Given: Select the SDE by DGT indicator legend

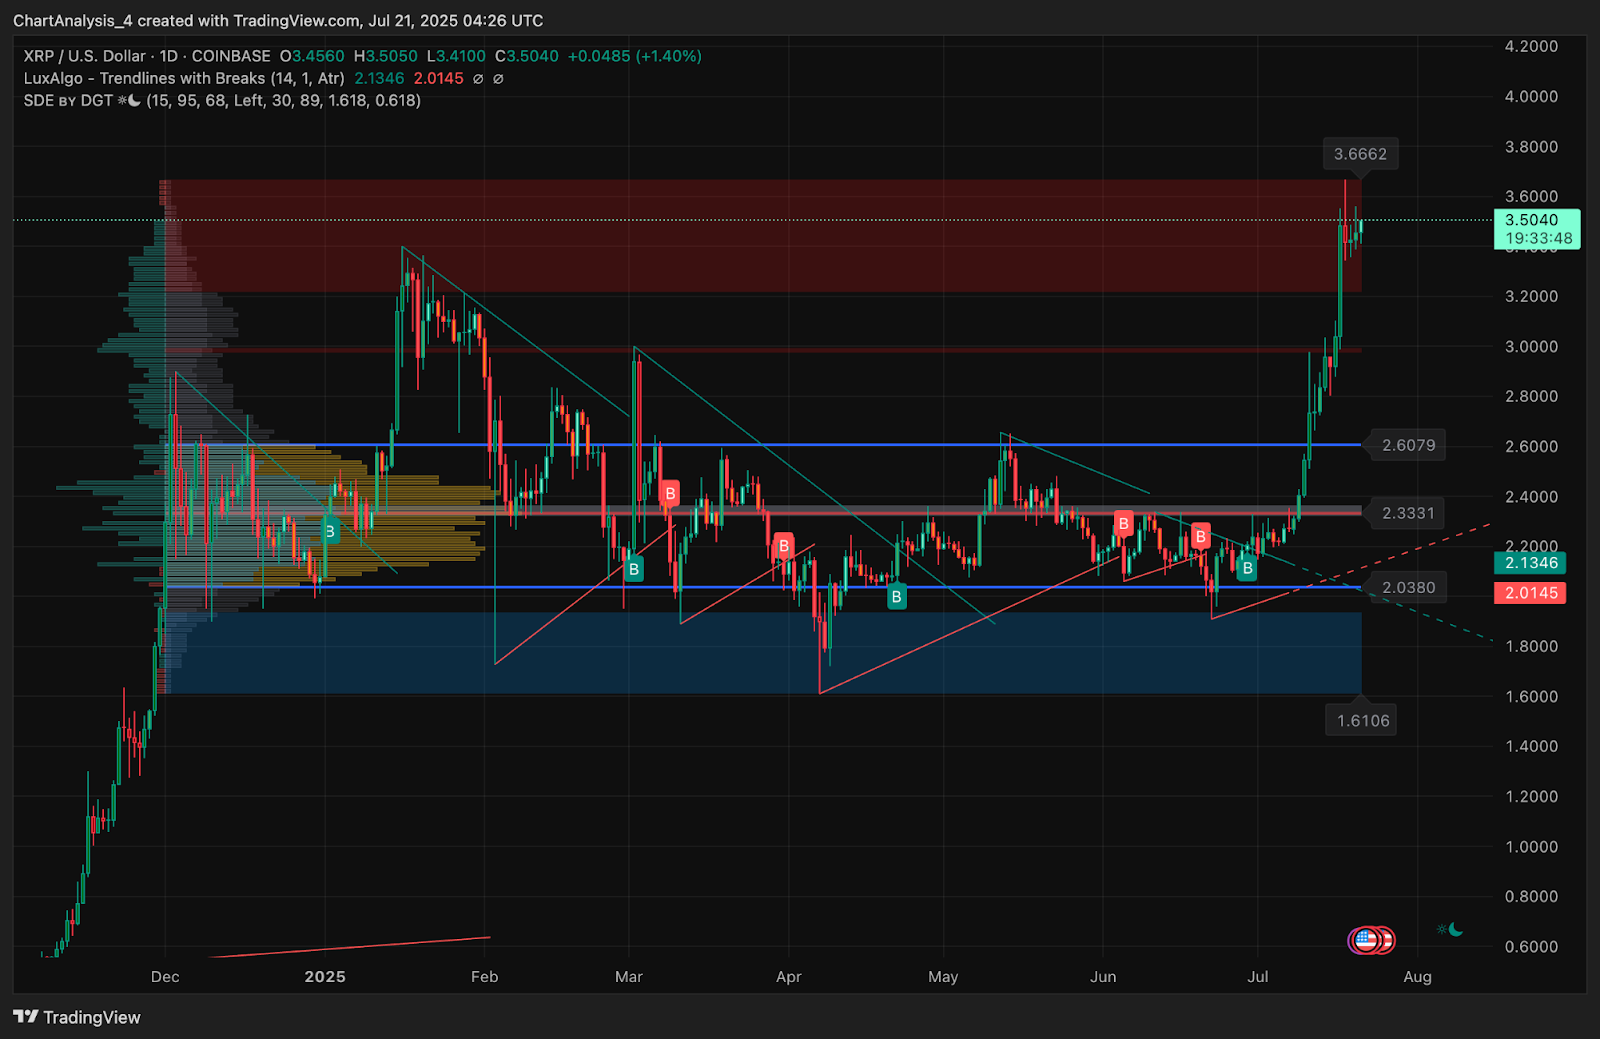Looking at the screenshot, I should tap(68, 100).
